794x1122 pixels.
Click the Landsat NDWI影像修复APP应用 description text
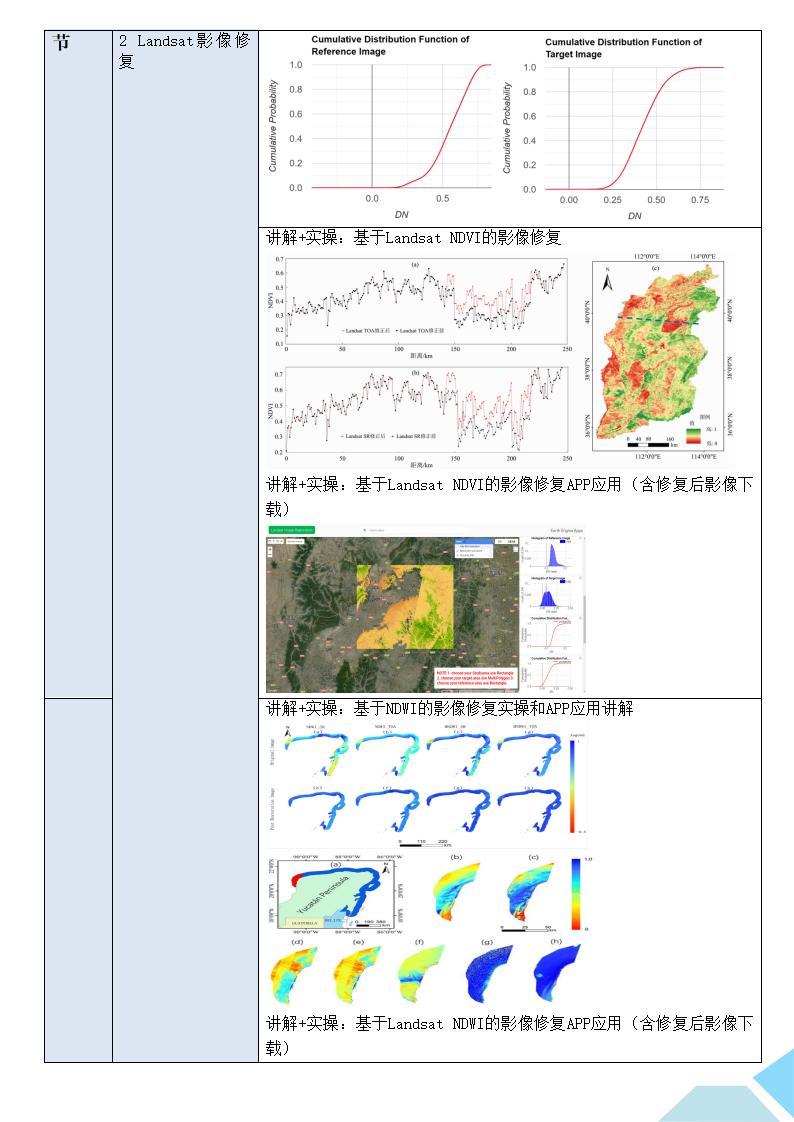(x=509, y=1035)
